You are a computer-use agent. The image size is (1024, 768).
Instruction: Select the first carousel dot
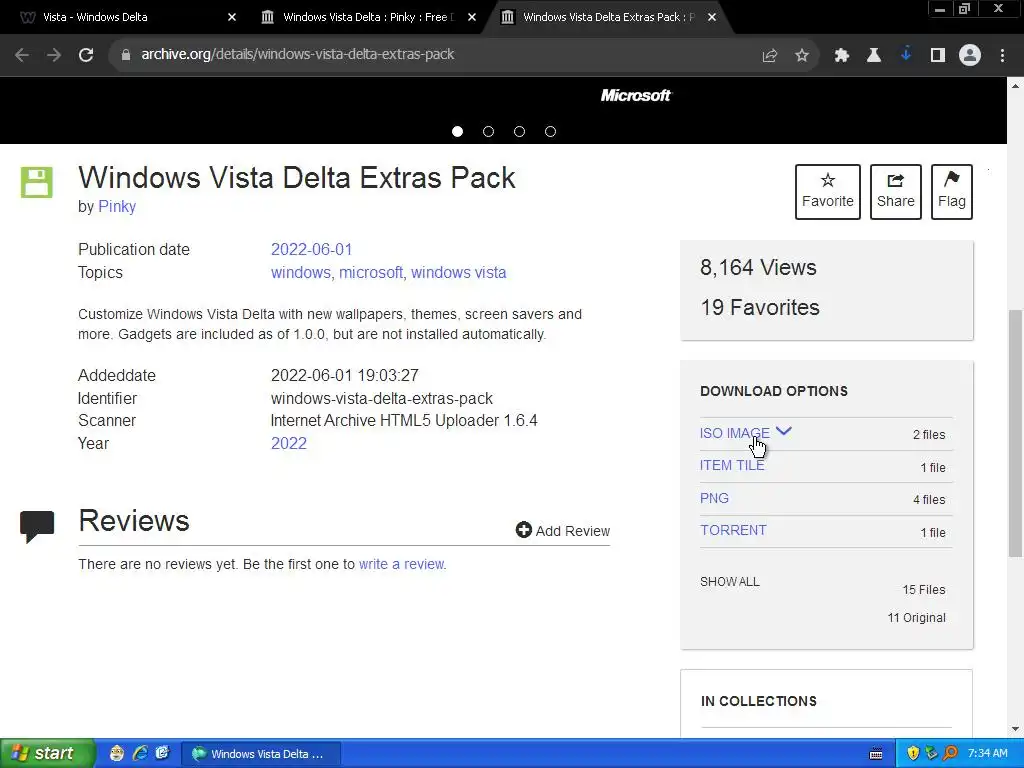[457, 131]
